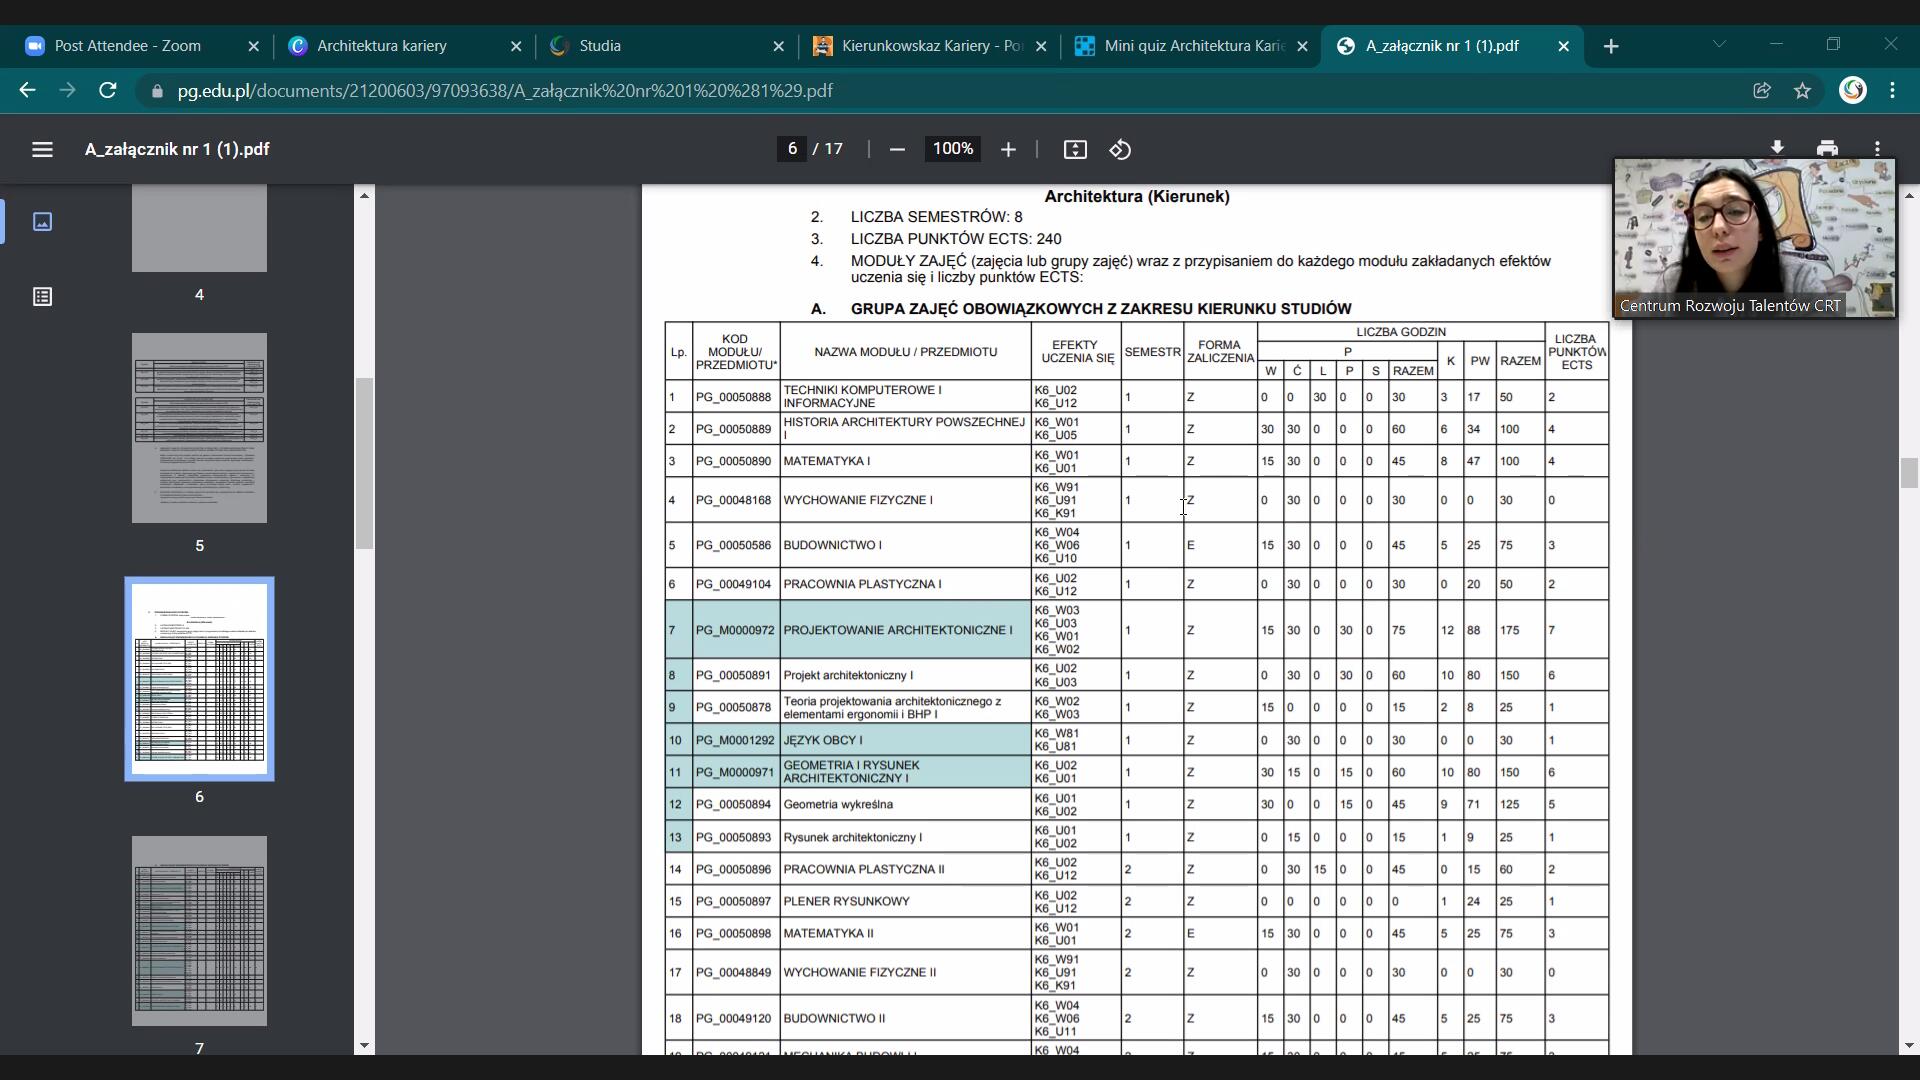
Task: Open the Chrome three-dot menu
Action: [x=1892, y=91]
